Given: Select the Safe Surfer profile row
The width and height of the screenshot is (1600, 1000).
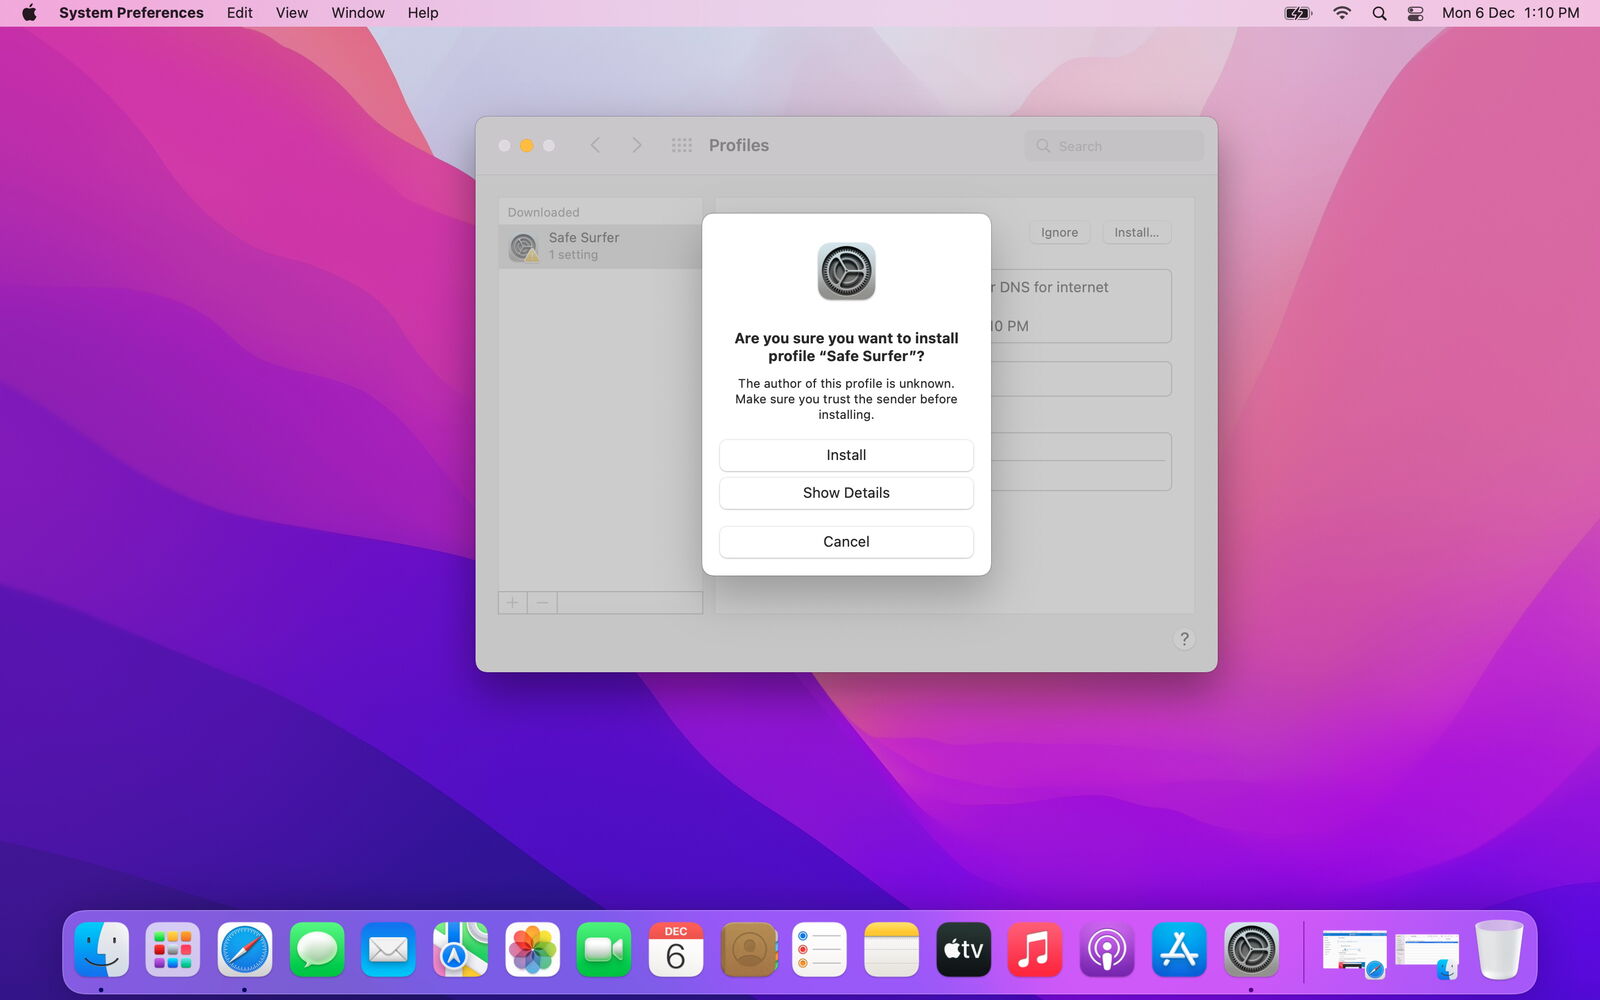Looking at the screenshot, I should [x=600, y=246].
